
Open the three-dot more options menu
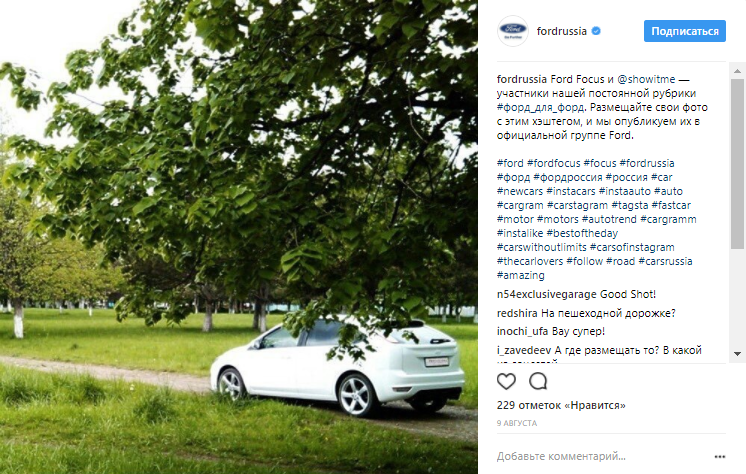[x=720, y=456]
